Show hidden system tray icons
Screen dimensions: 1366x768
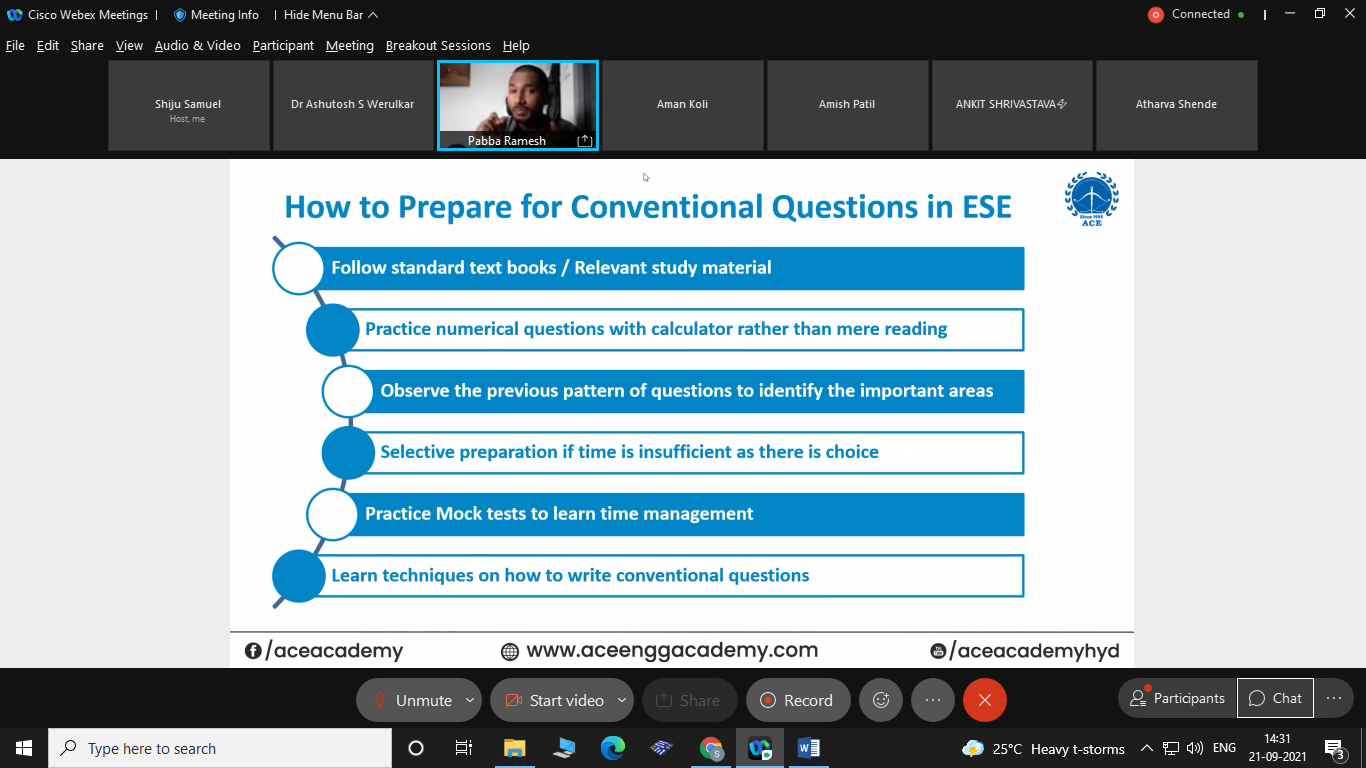(1147, 748)
